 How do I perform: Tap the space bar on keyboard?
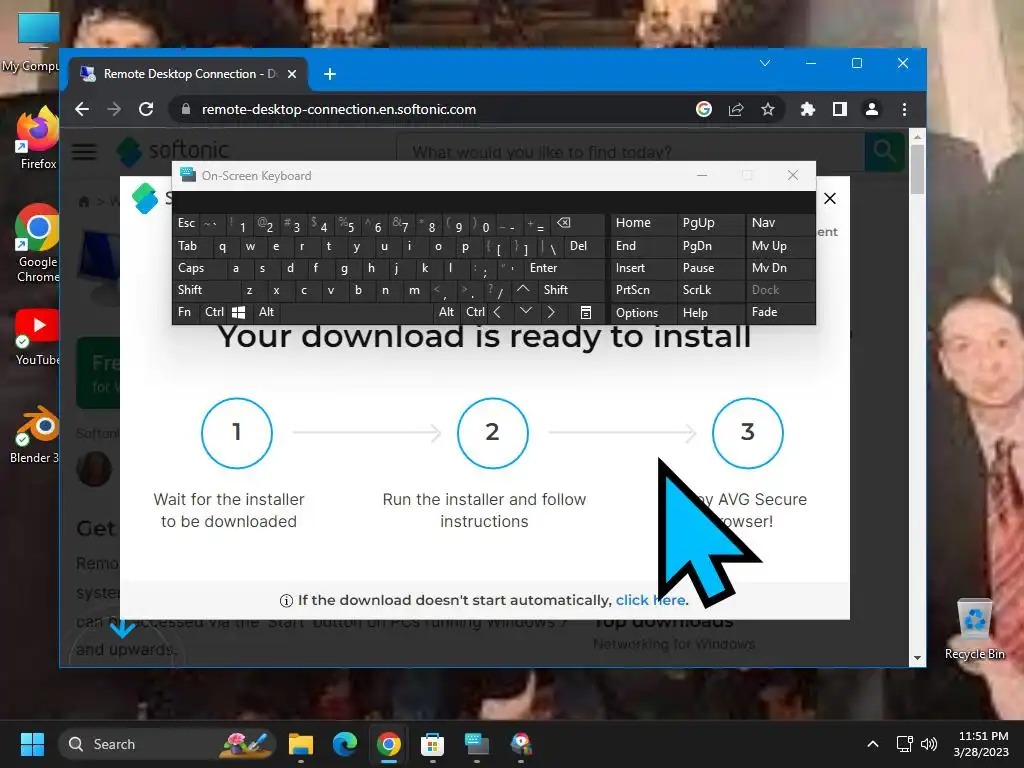point(357,312)
